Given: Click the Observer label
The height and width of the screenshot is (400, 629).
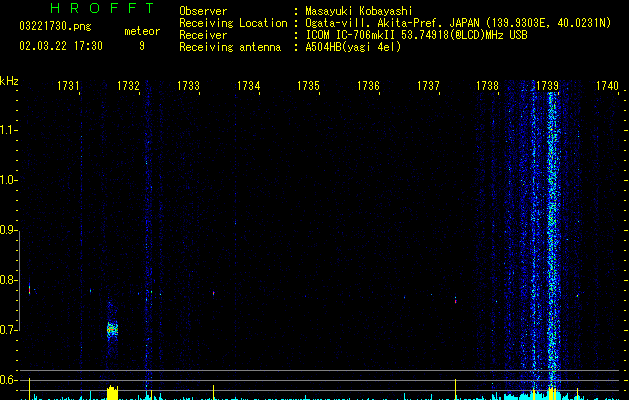Looking at the screenshot, I should coord(203,11).
